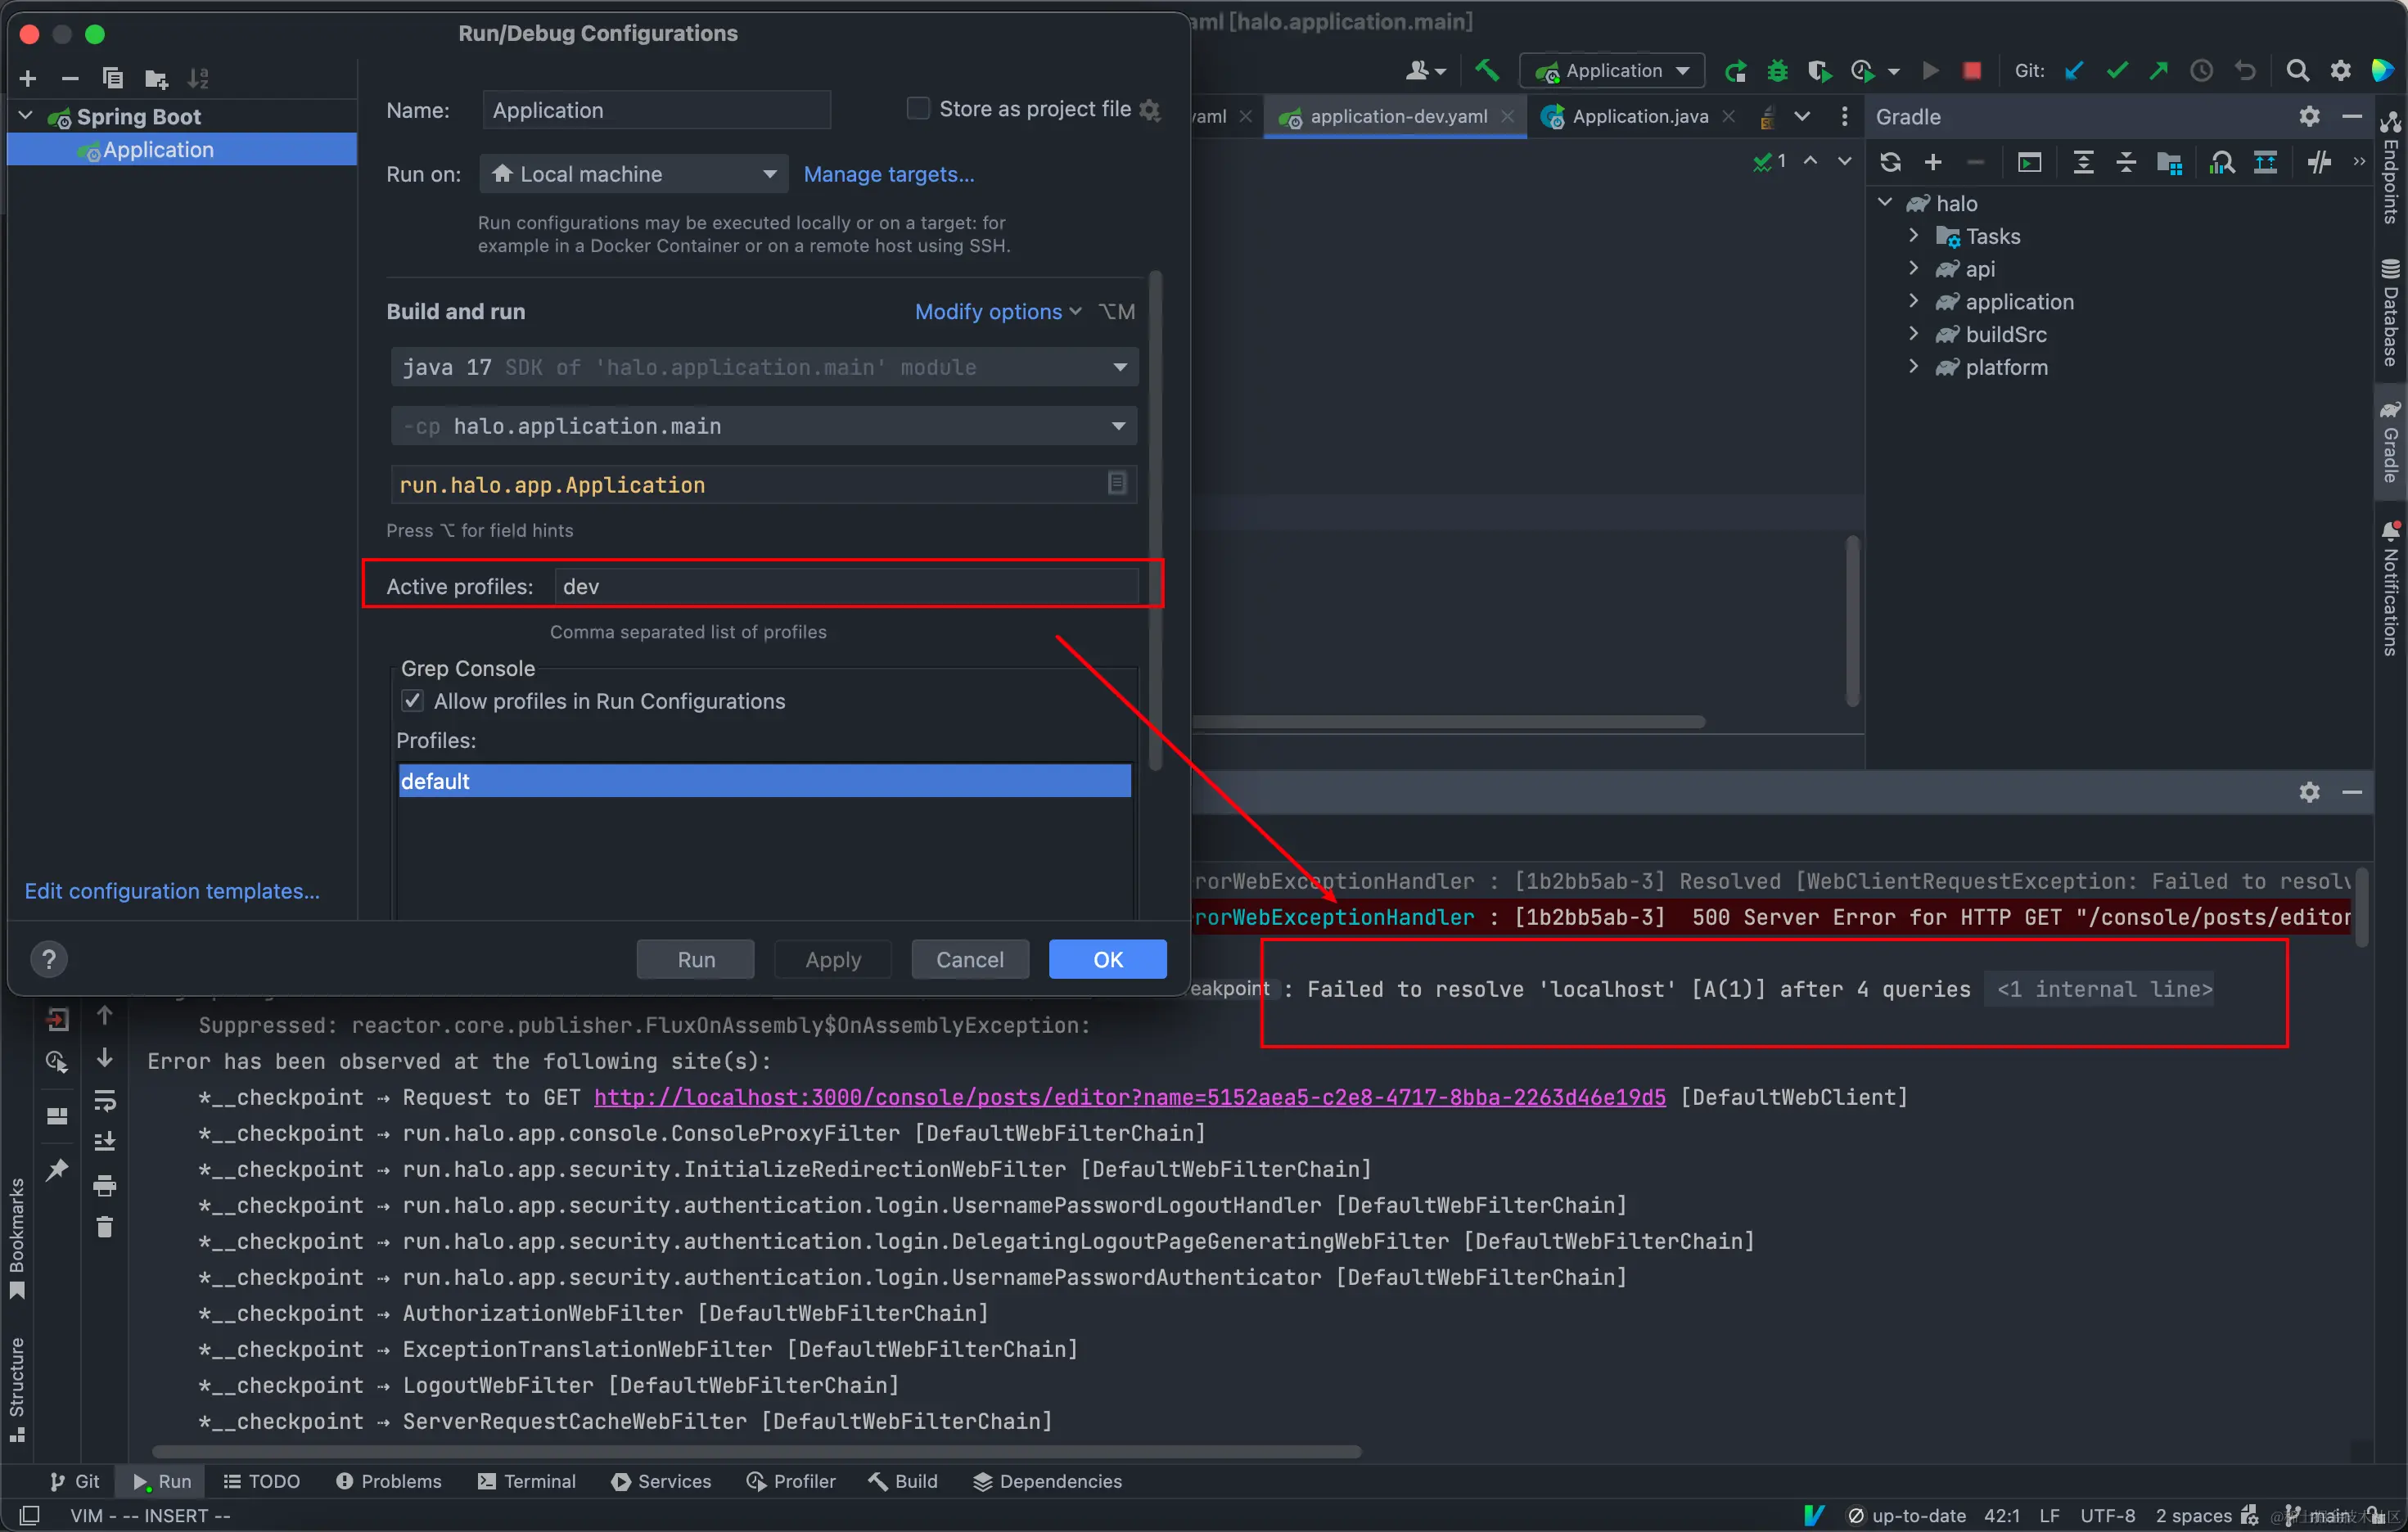Uncheck Allow profiles in Run Configurations

click(412, 701)
